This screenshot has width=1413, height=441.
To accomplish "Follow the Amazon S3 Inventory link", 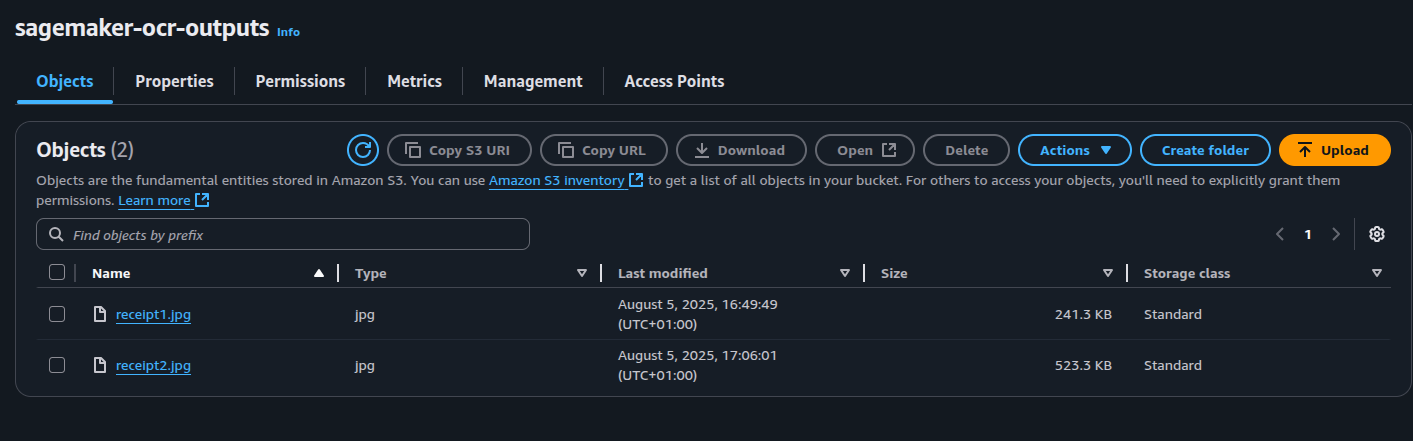I will tap(557, 180).
